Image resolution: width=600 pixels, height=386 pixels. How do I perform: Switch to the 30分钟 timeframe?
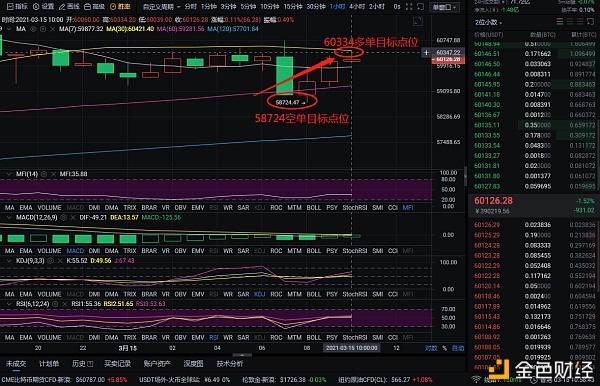(316, 7)
